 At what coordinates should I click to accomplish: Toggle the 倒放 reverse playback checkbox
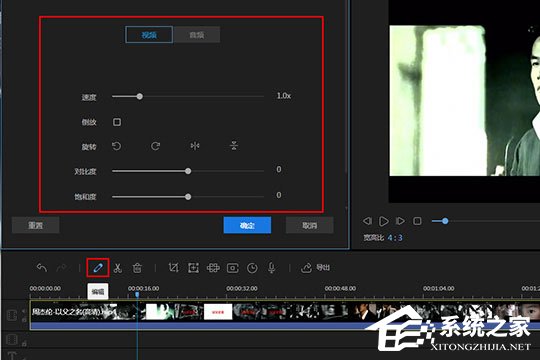117,122
